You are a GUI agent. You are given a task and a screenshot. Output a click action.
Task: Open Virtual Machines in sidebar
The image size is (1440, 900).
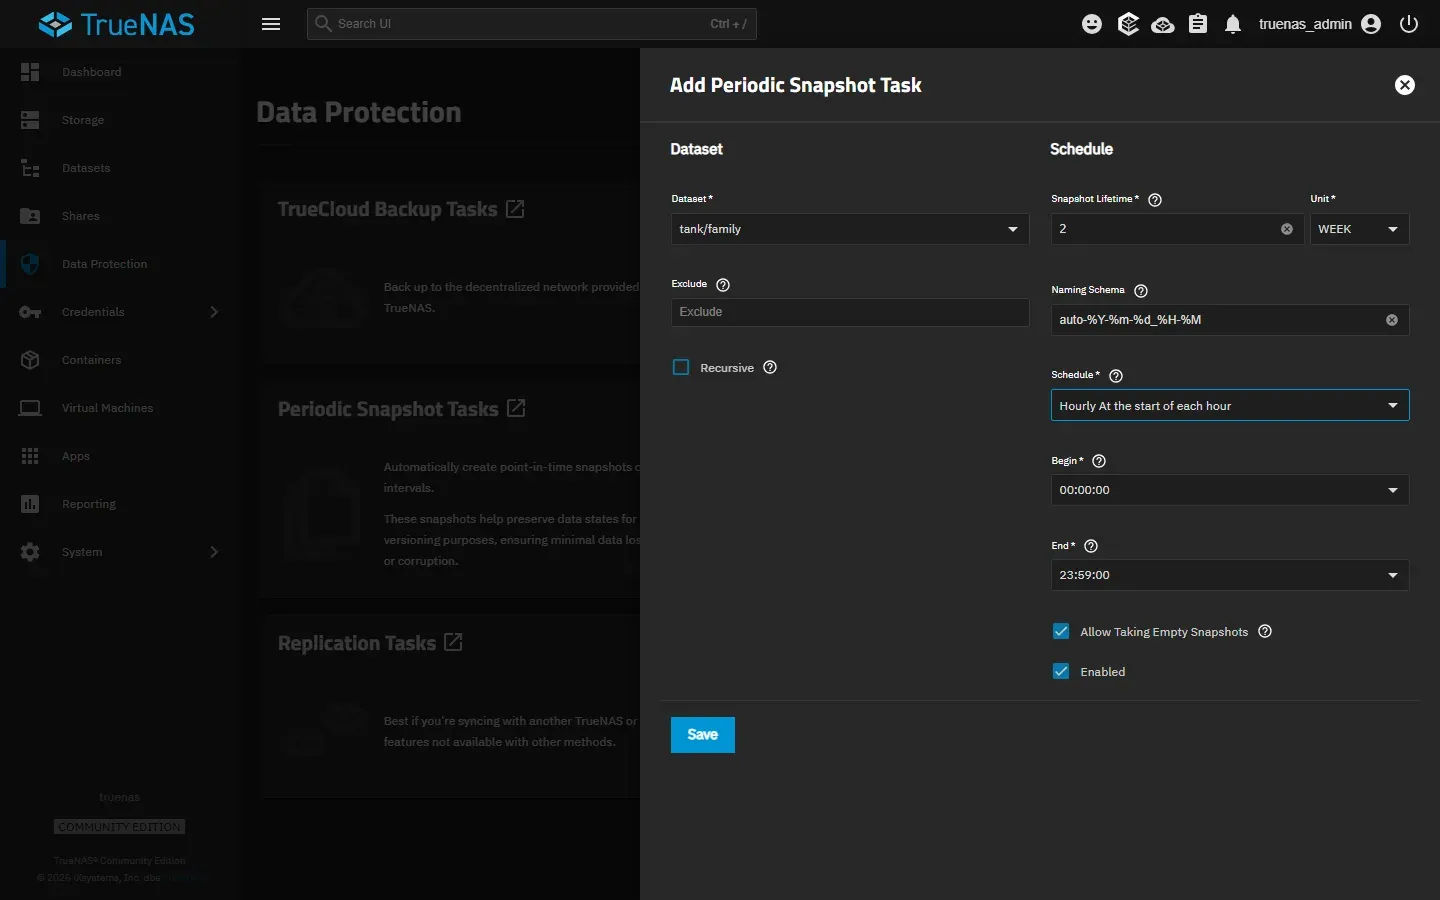[120, 408]
